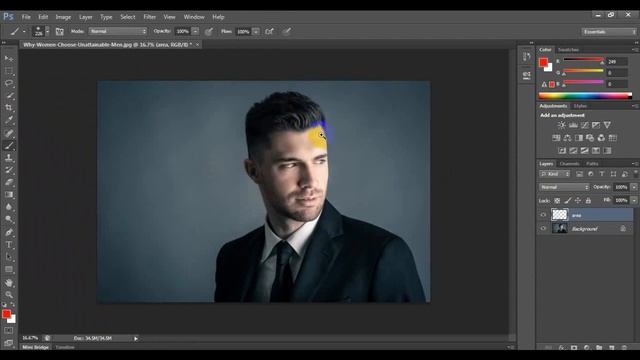Image resolution: width=640 pixels, height=360 pixels.
Task: Click the foreground color swatch in toolbox
Action: [x=6, y=314]
